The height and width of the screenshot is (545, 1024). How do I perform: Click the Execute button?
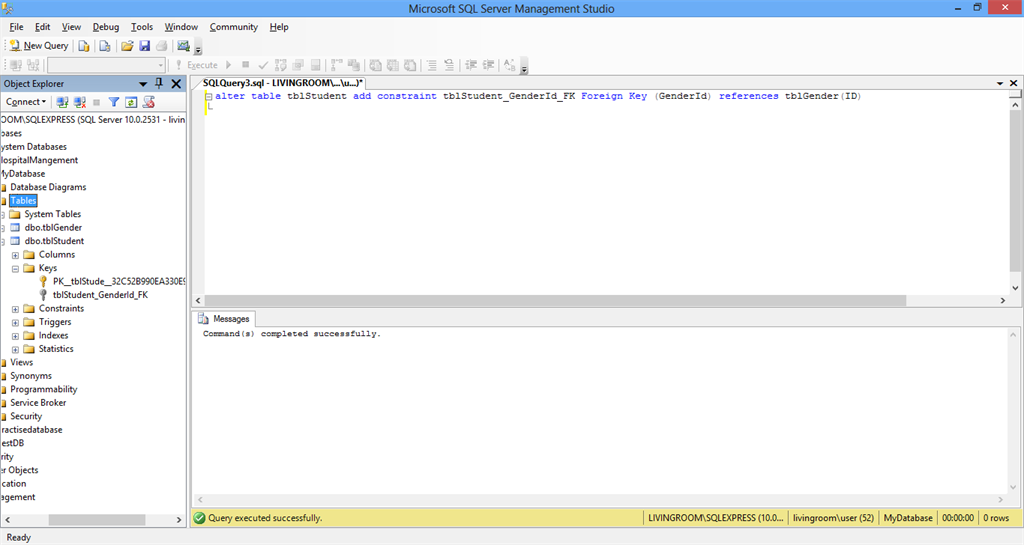196,65
